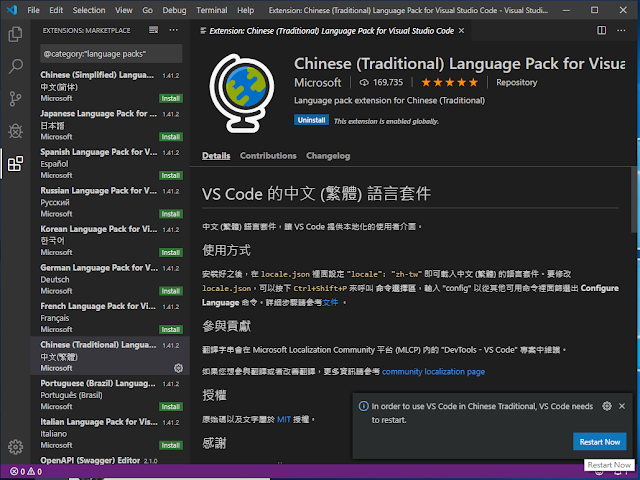
Task: Click Restart Now button in notification
Action: 600,442
